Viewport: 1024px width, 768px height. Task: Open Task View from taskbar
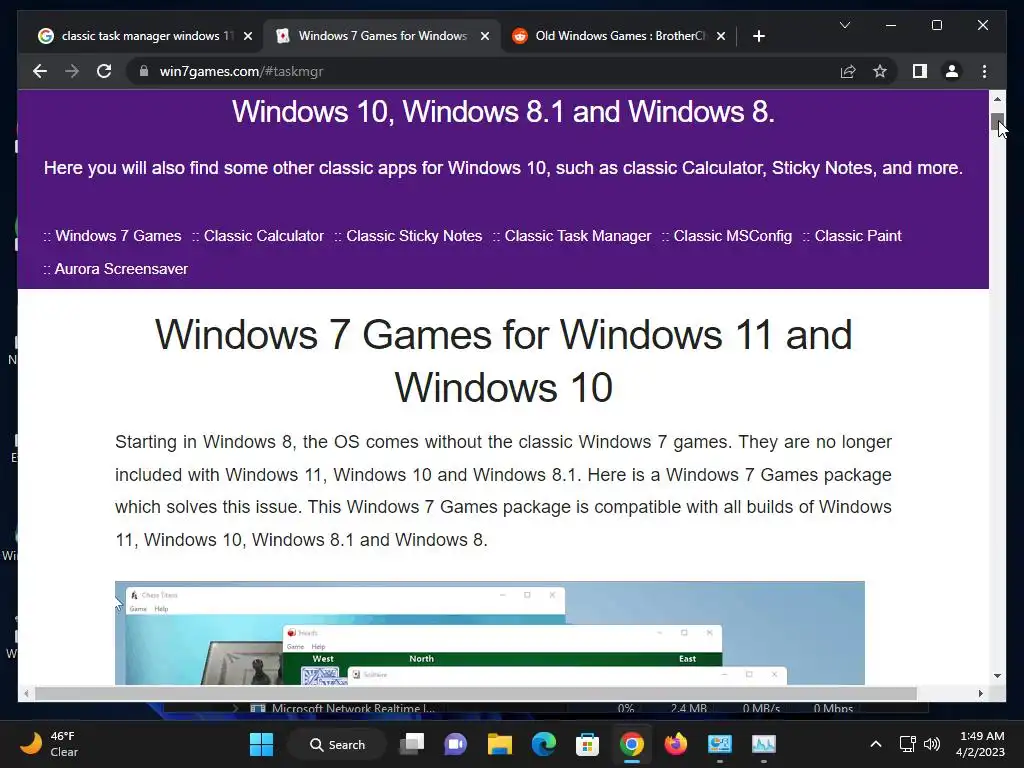click(412, 744)
